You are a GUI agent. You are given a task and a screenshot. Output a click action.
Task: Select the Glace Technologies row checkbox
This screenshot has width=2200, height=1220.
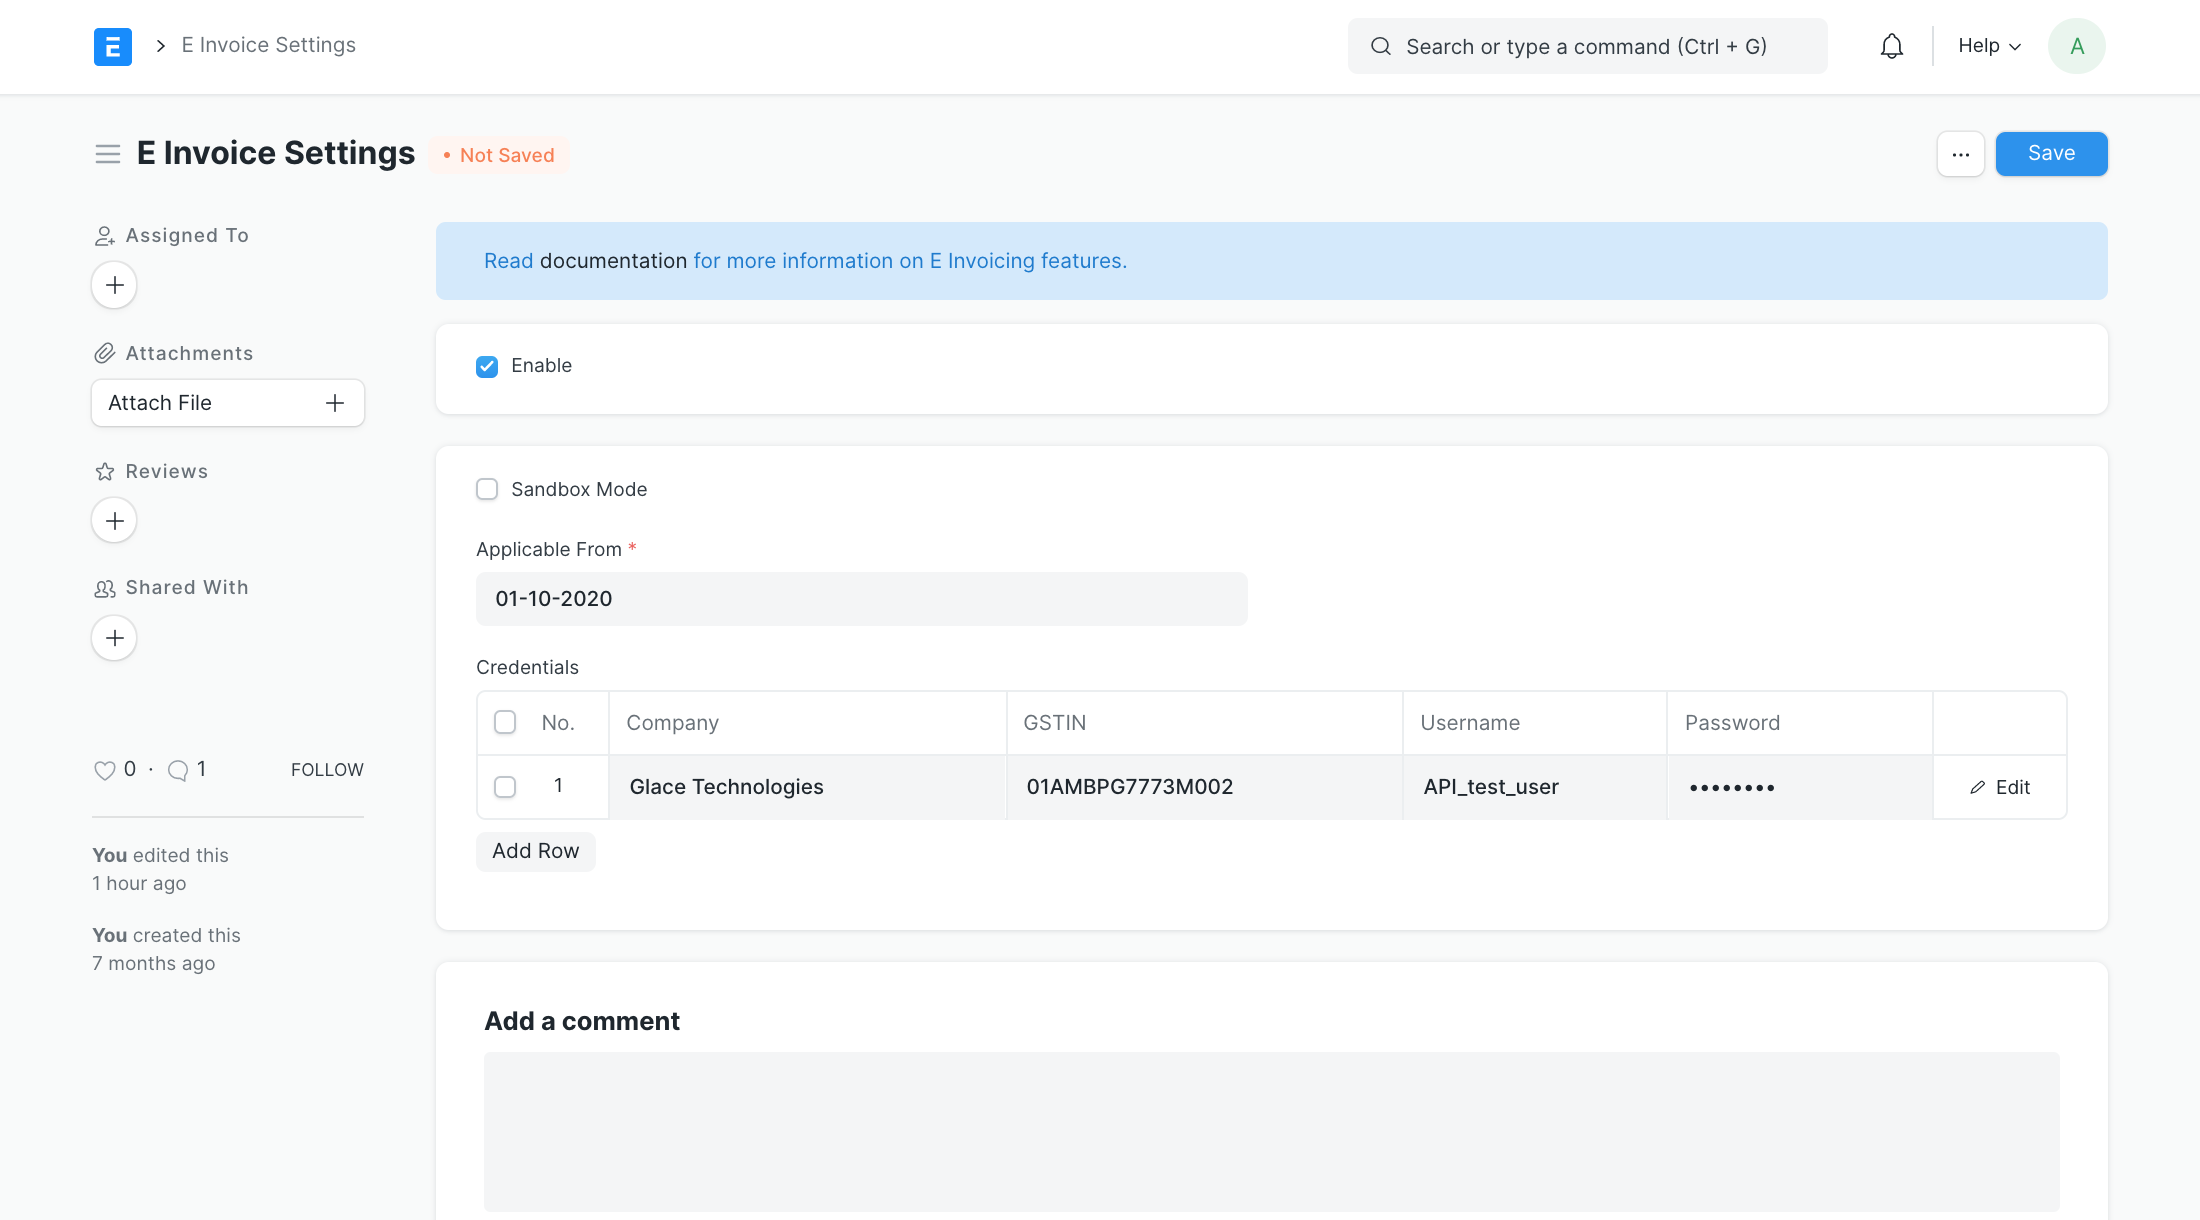pyautogui.click(x=505, y=787)
